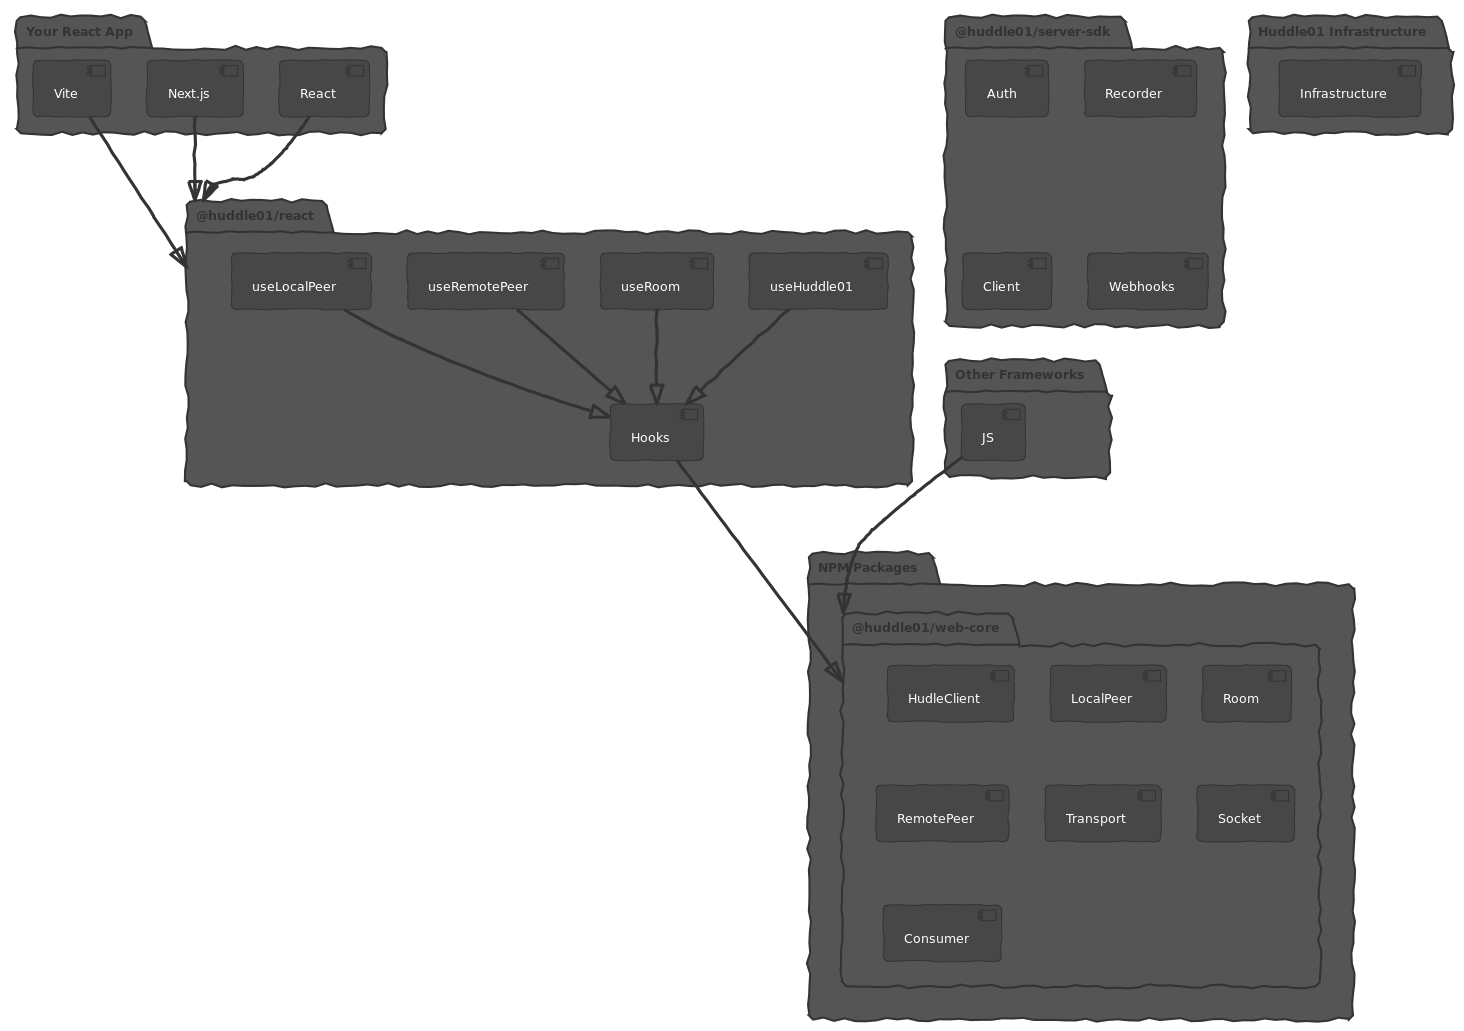This screenshot has height=1031, width=1464.
Task: Click the component icon on Client box
Action: (1037, 264)
